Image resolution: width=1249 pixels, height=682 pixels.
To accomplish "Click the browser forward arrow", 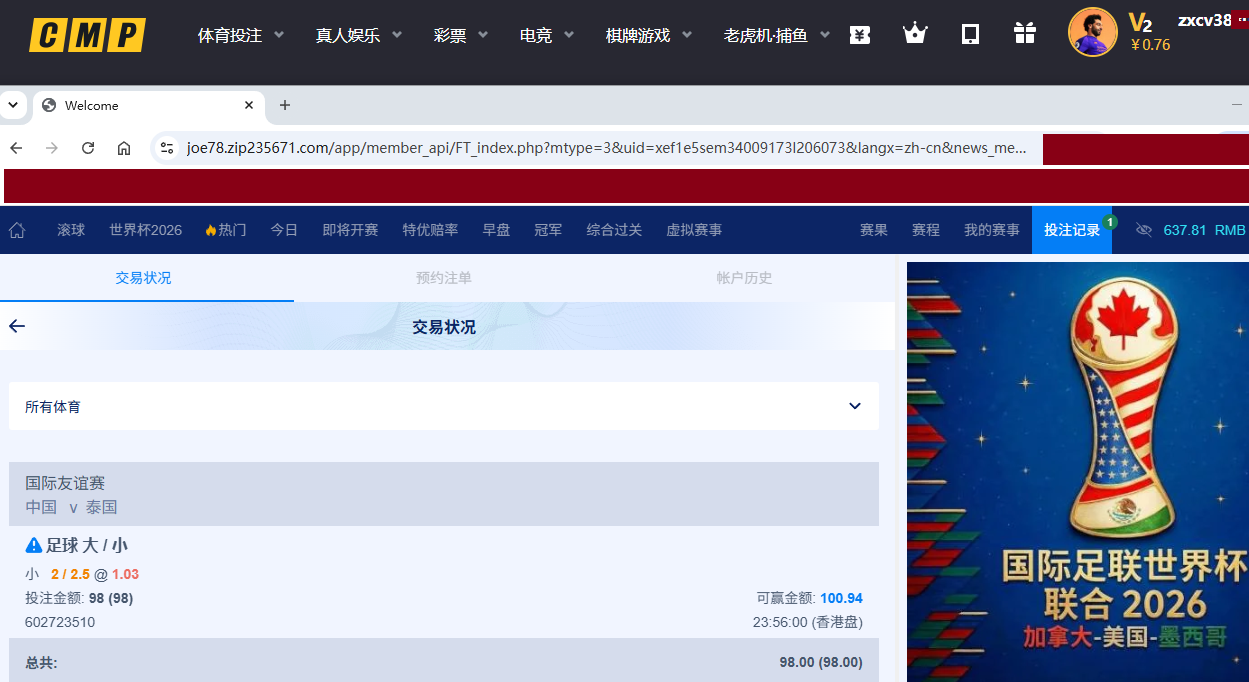I will (52, 148).
